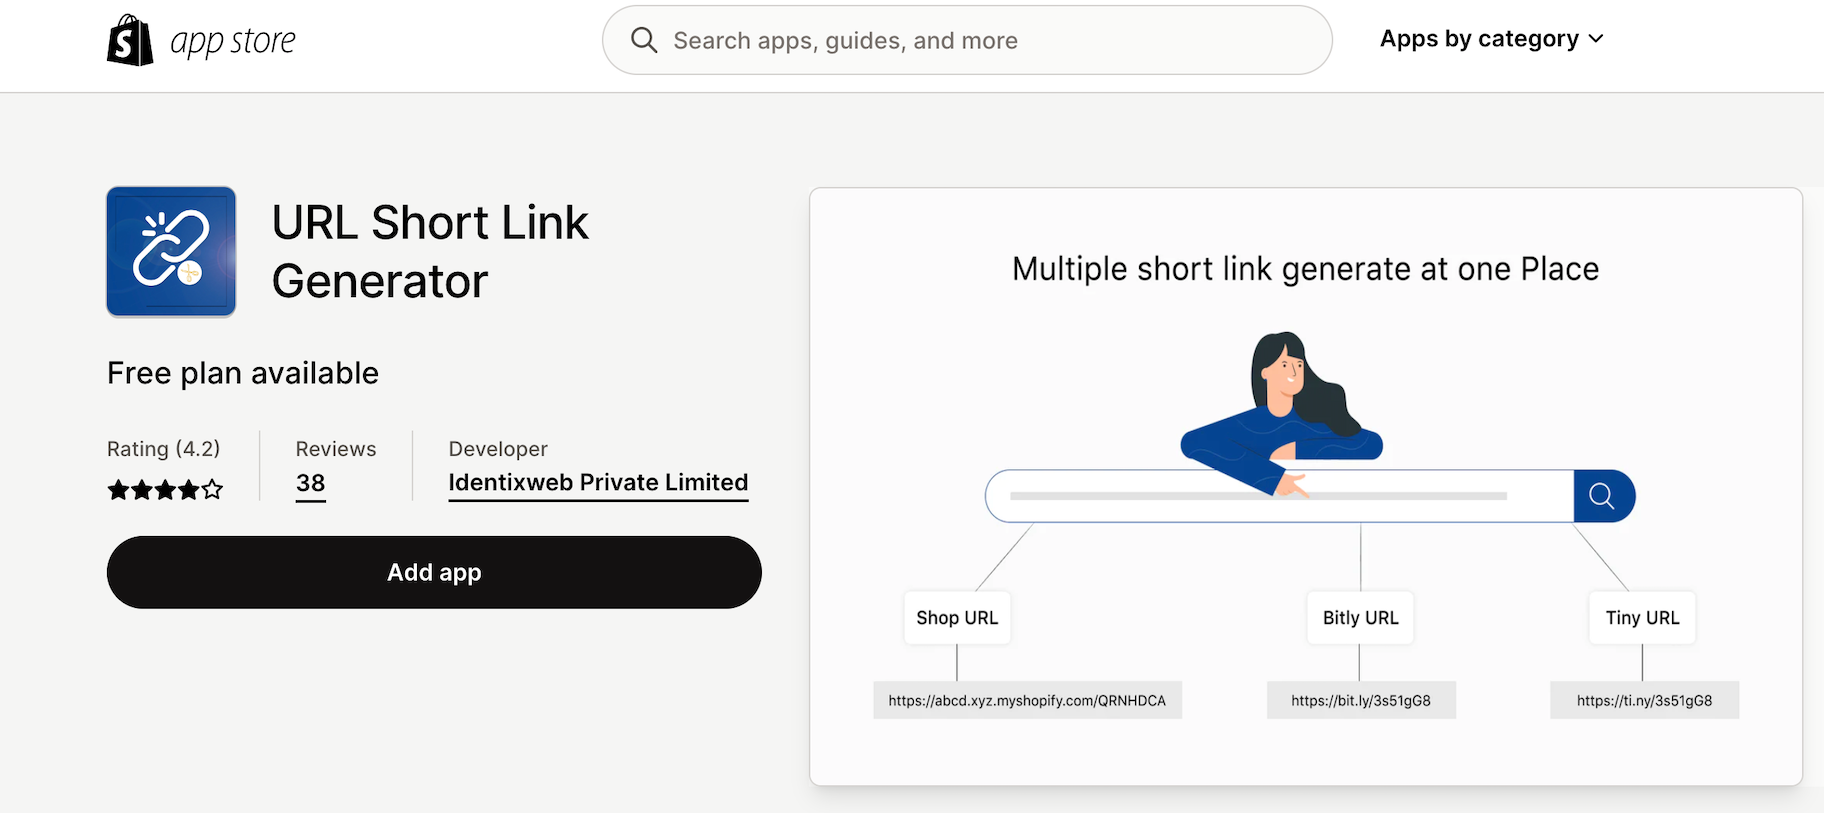Click the 'Developer' label
This screenshot has width=1824, height=813.
[498, 449]
